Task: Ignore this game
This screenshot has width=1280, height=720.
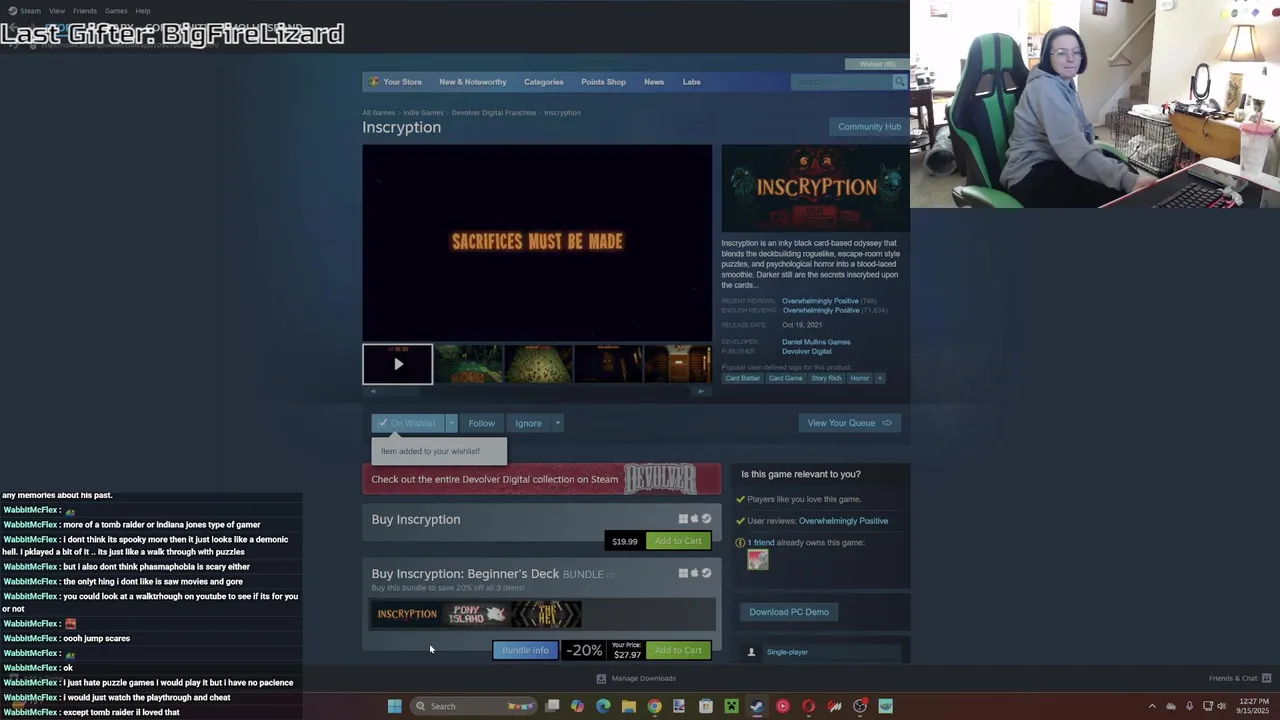Action: (528, 423)
